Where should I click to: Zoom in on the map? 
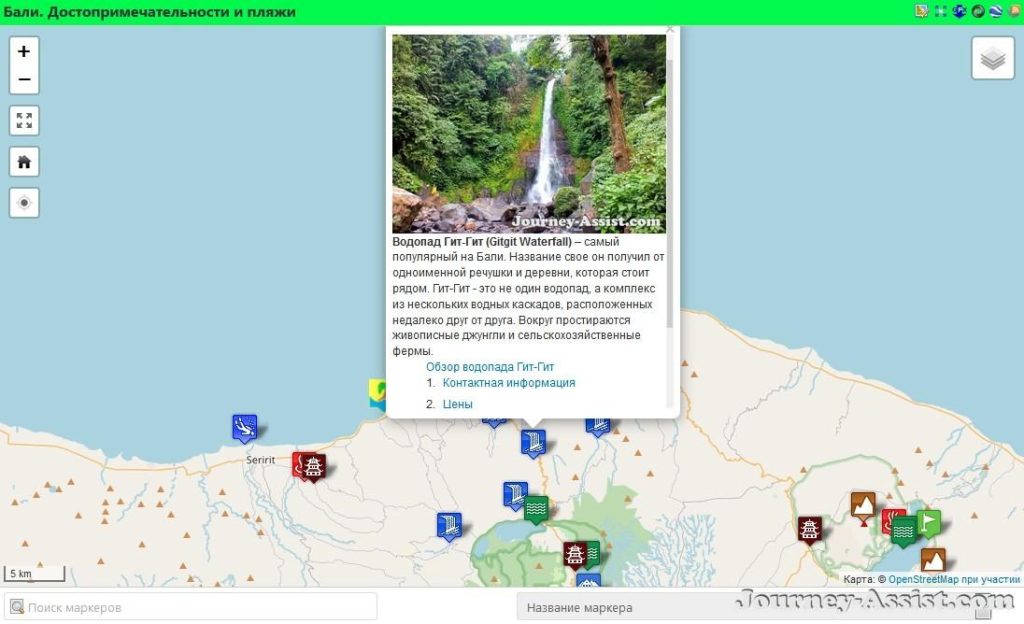point(24,51)
